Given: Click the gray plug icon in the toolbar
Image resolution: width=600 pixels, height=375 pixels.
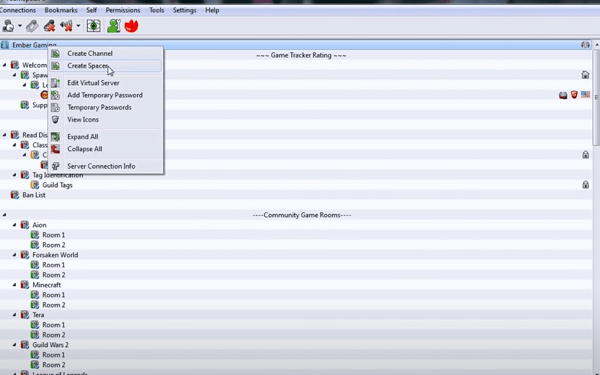Looking at the screenshot, I should point(32,26).
